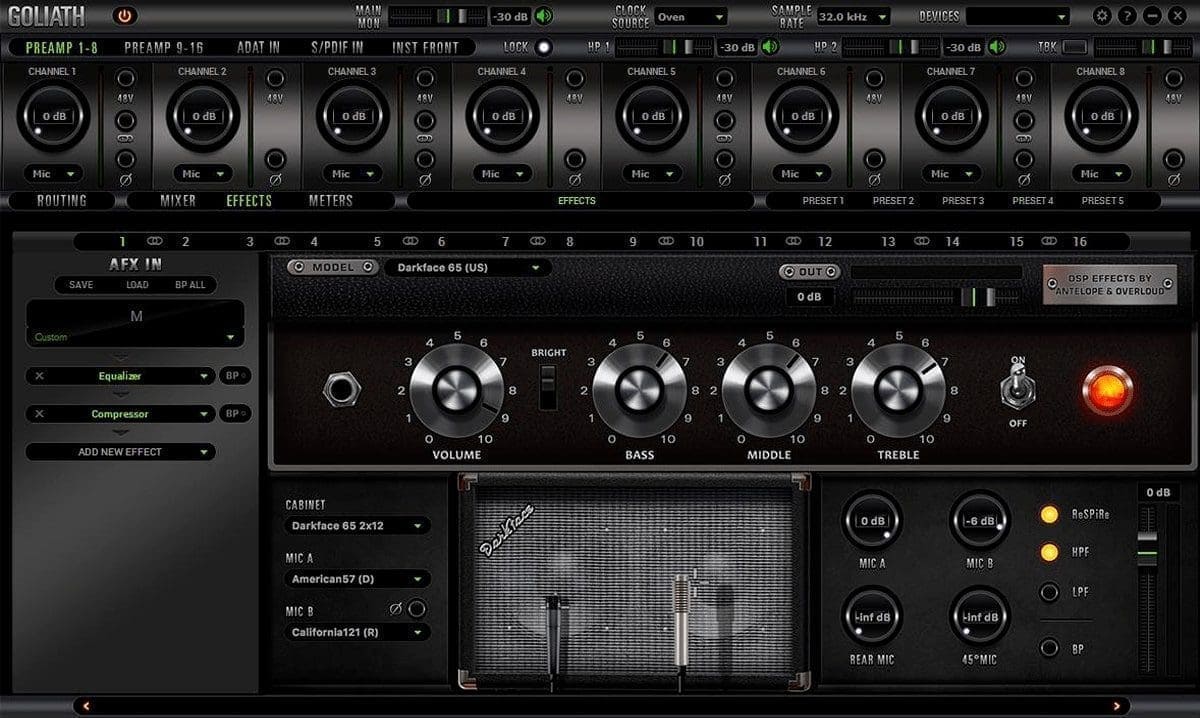Open the Cabinet Darkface 65 2x12 dropdown

(358, 526)
